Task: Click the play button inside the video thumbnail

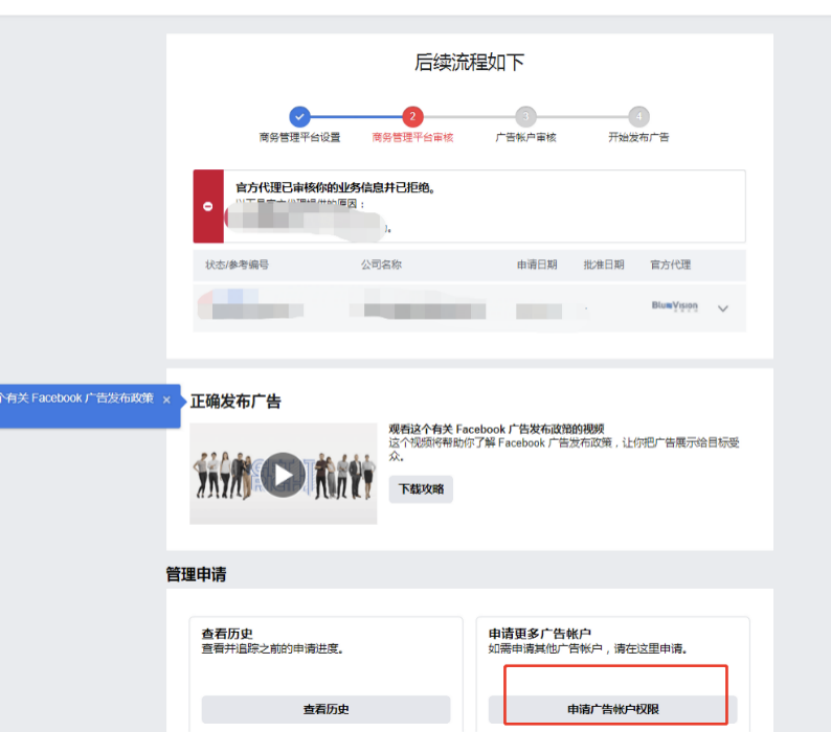Action: pyautogui.click(x=283, y=474)
